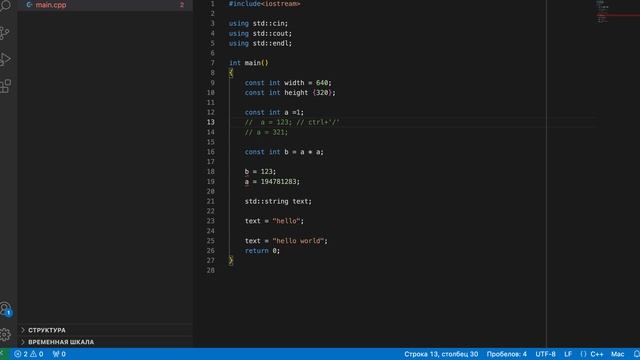
Task: Click the 'b = 123;' error line
Action: [260, 171]
